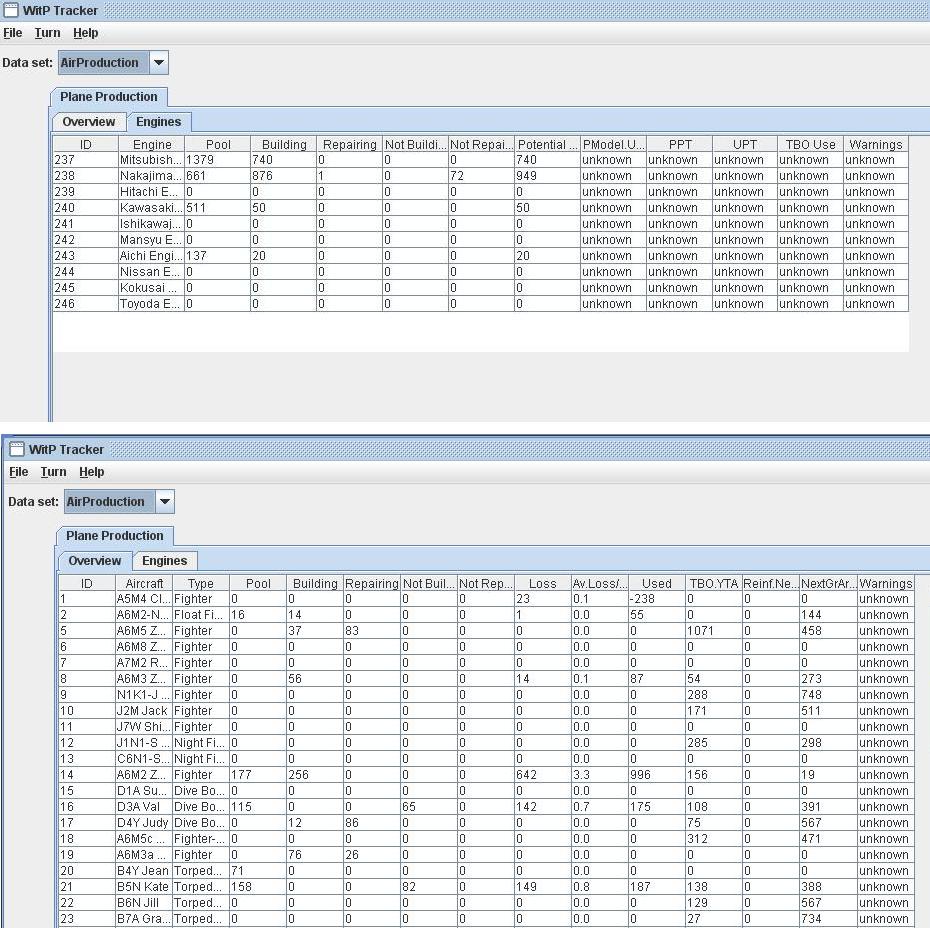Open Turn menu in upper window
This screenshot has height=928, width=930.
47,33
